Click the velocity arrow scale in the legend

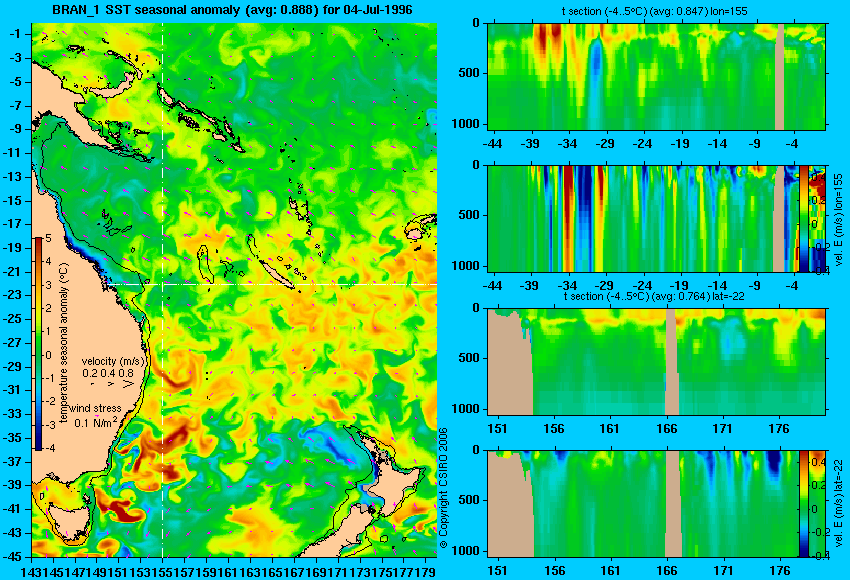[113, 383]
